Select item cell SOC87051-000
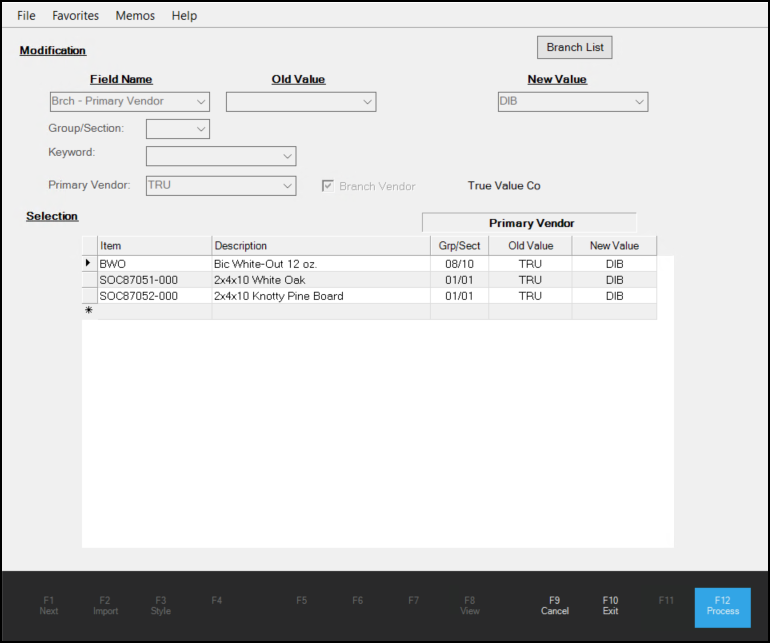 coord(155,280)
